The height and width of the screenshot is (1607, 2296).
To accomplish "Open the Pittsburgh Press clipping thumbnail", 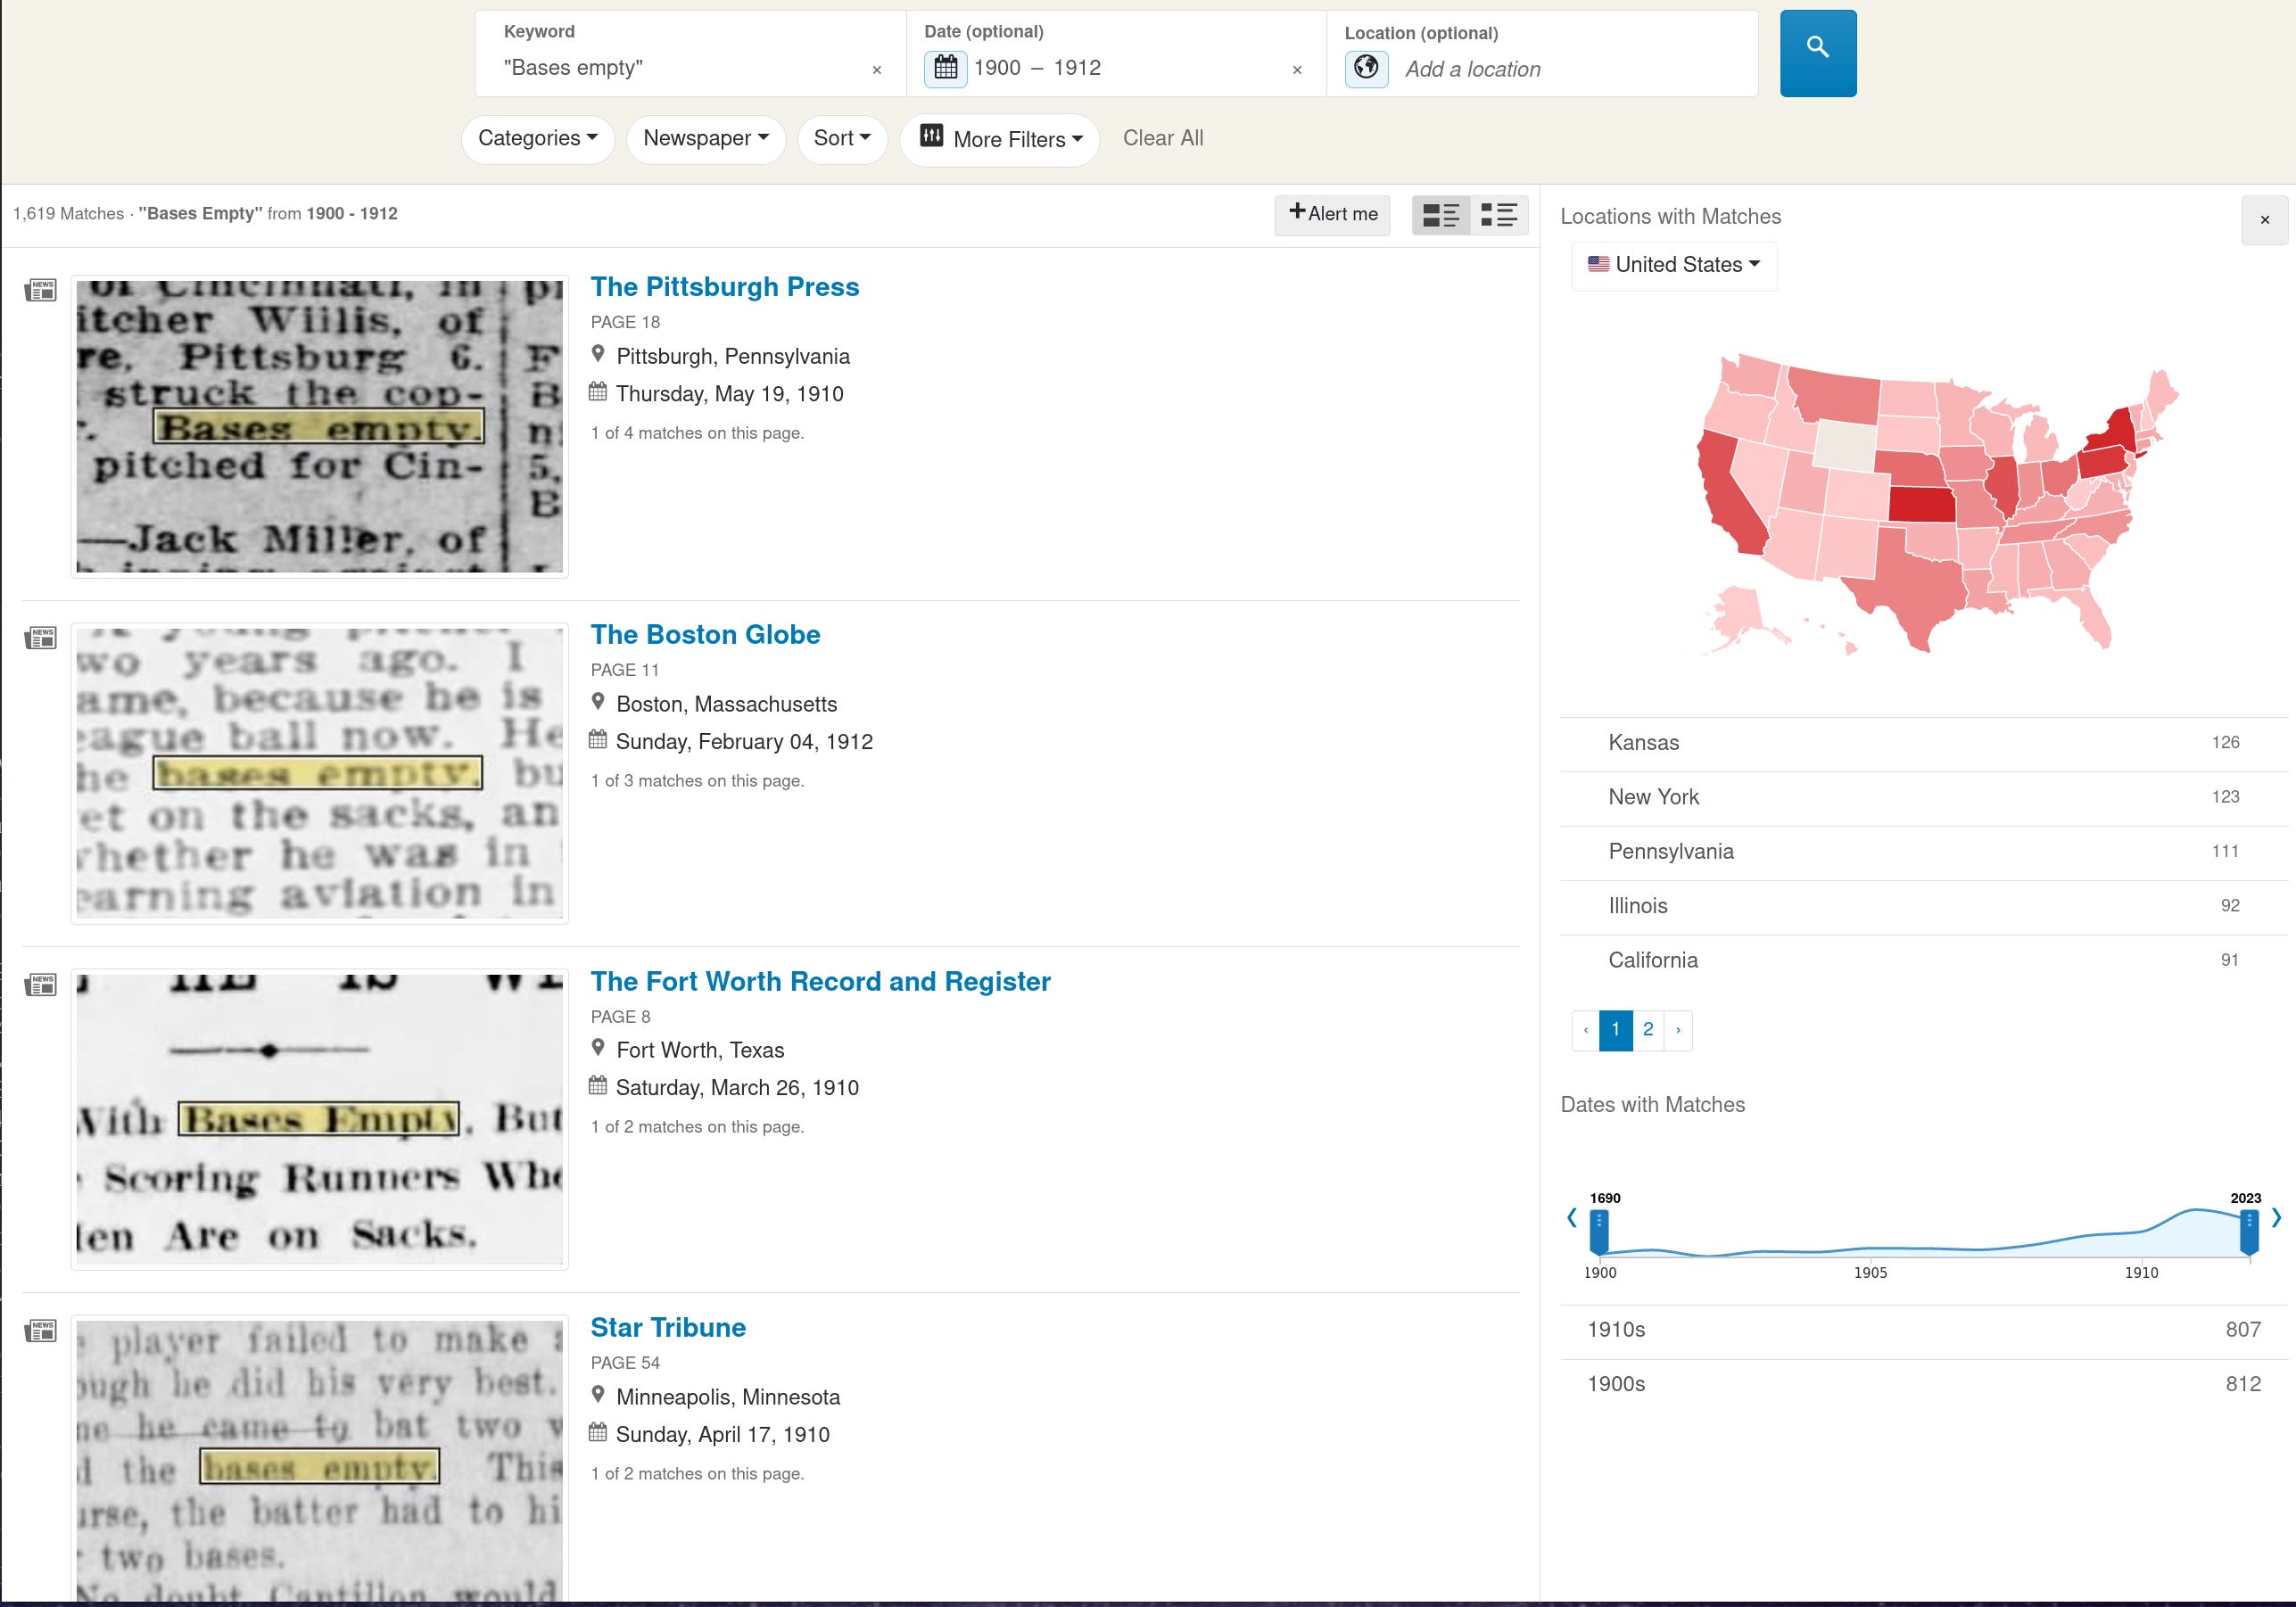I will (x=320, y=426).
